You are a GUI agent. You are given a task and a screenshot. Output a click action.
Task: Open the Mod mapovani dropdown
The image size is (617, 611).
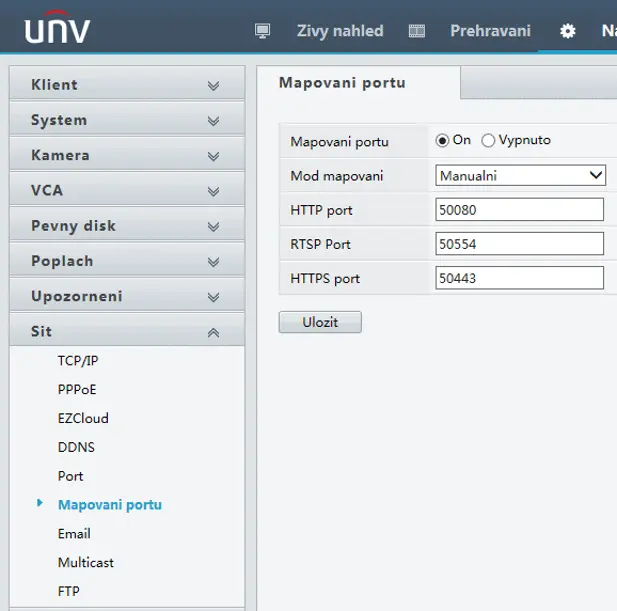point(520,175)
